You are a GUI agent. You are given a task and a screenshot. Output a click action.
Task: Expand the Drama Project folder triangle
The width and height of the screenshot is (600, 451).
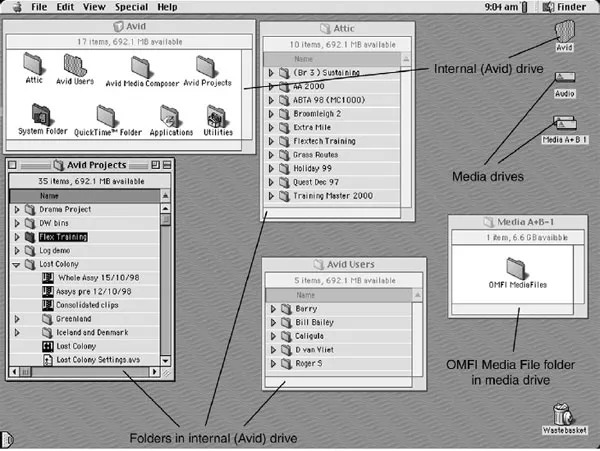17,210
